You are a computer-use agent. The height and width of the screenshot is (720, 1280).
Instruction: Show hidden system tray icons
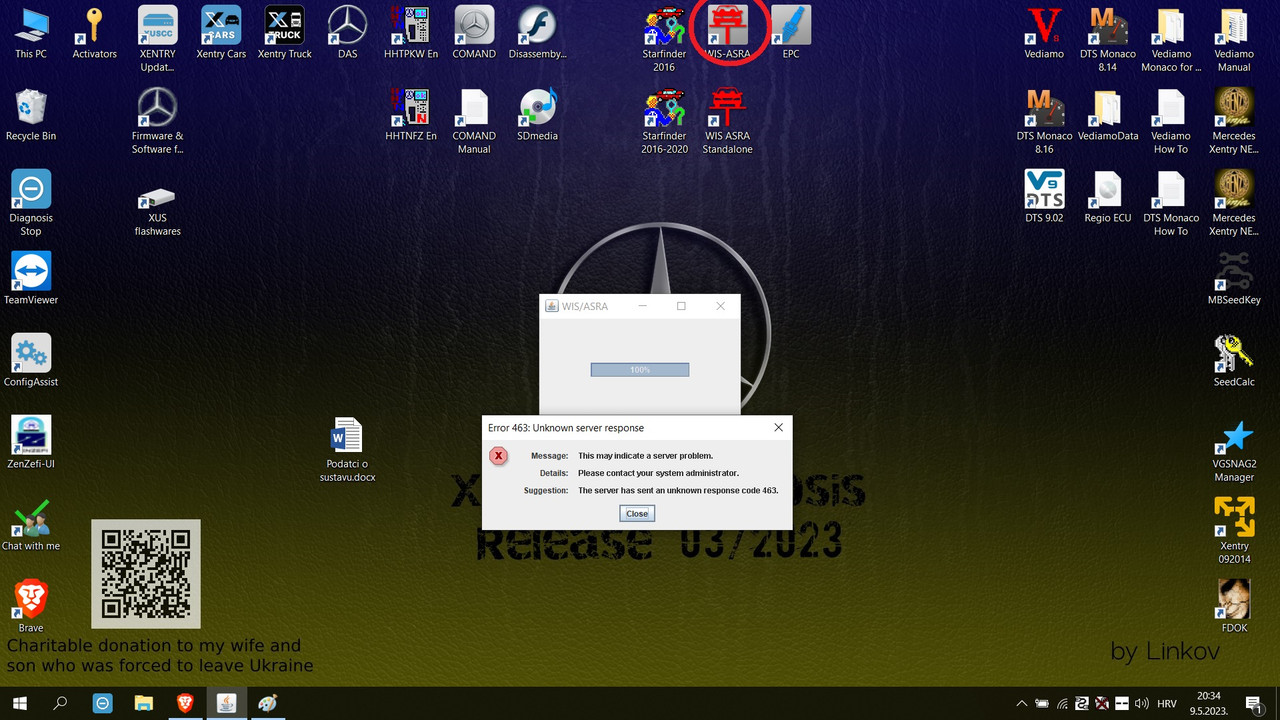1021,704
